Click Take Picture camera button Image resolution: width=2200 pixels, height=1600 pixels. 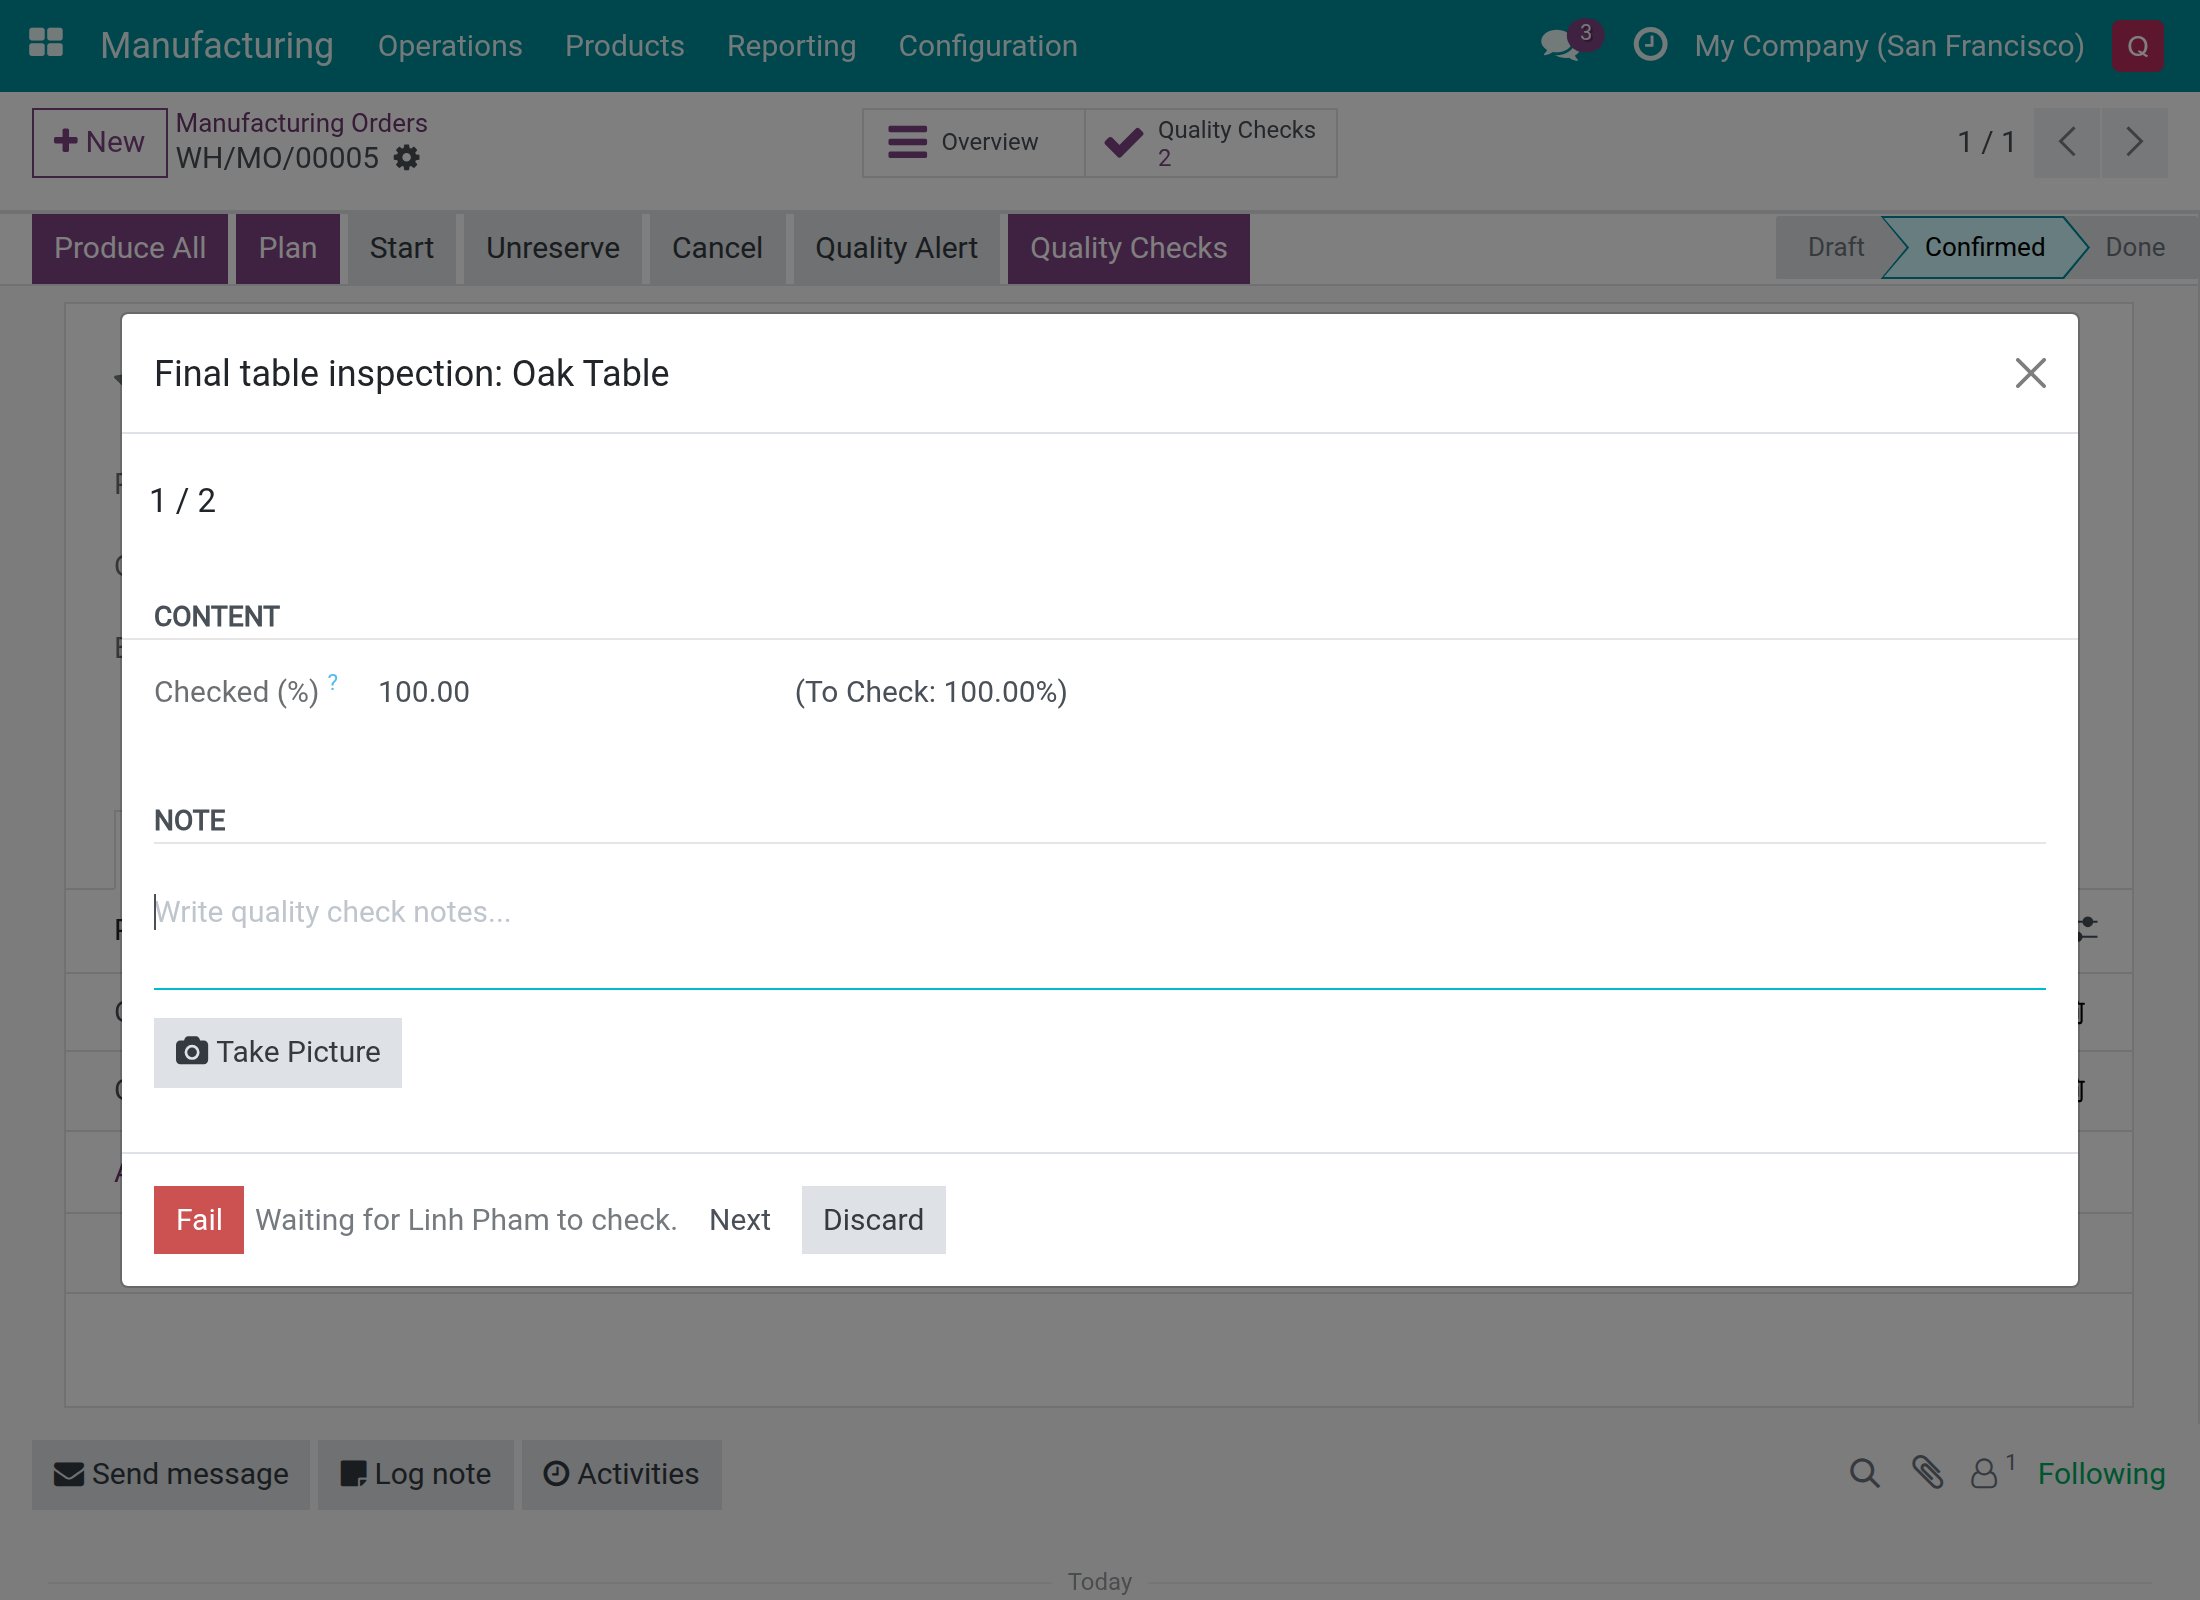(277, 1052)
